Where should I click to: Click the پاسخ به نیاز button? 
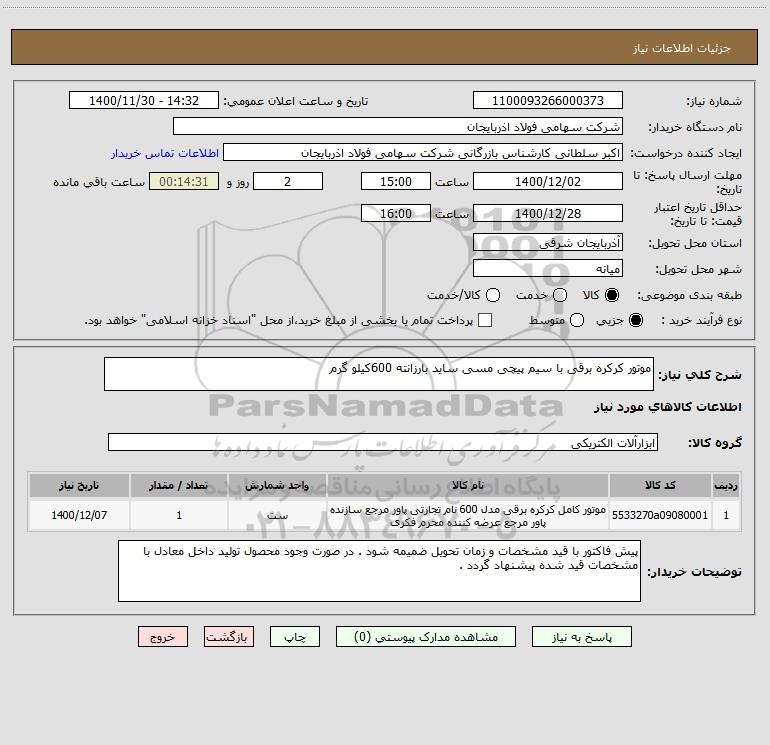coord(581,637)
